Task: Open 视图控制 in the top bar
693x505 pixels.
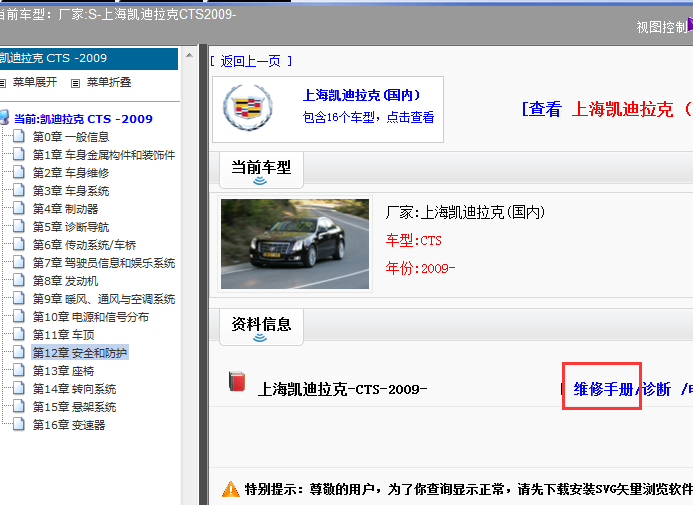Action: (x=662, y=27)
